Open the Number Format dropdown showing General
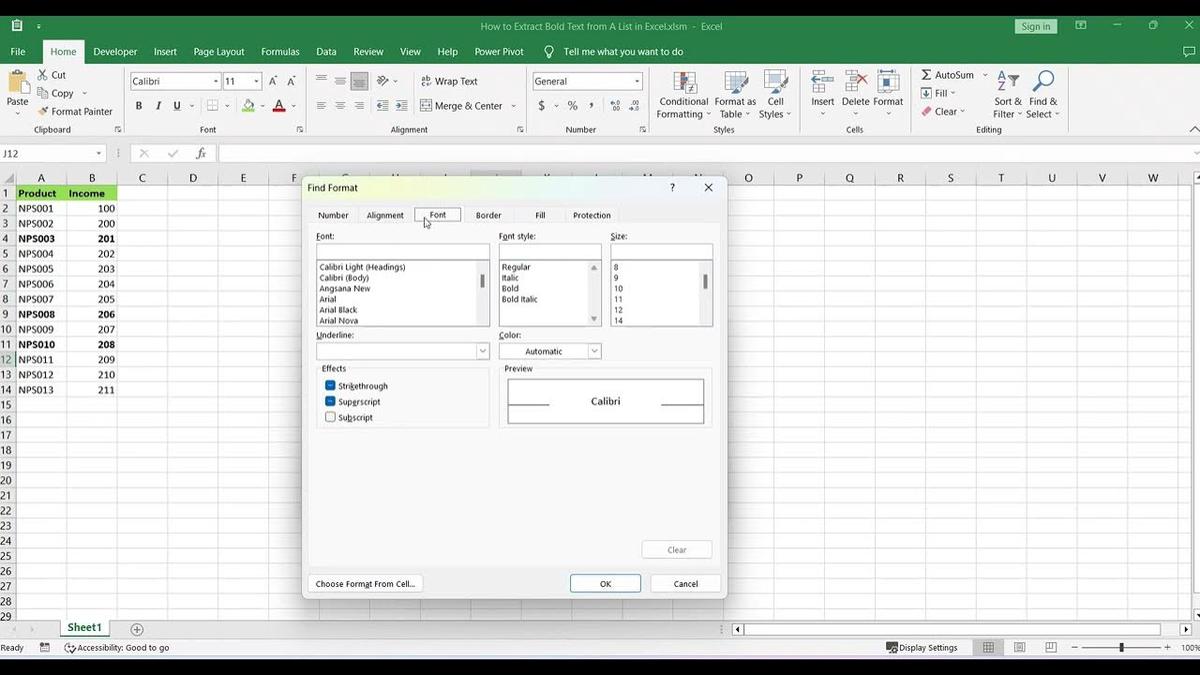This screenshot has height=675, width=1200. 636,80
